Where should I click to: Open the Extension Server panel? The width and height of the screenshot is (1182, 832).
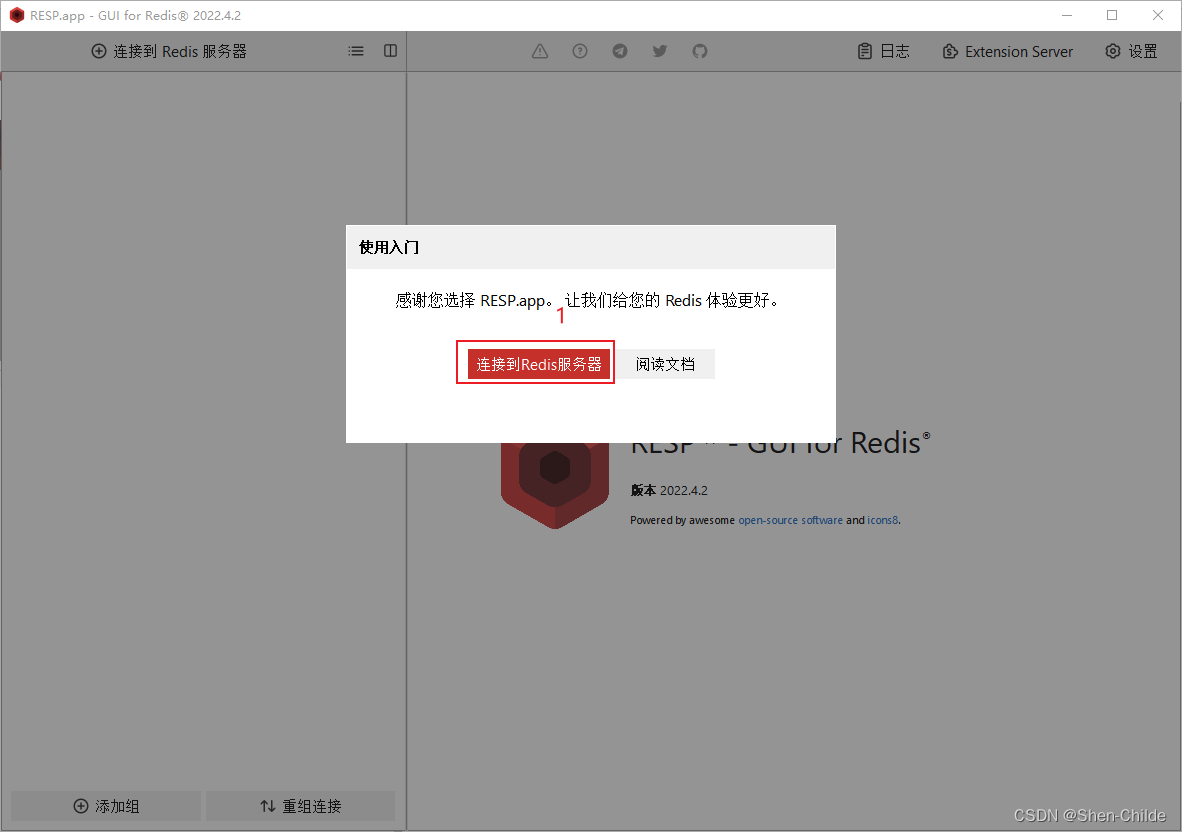point(1007,51)
